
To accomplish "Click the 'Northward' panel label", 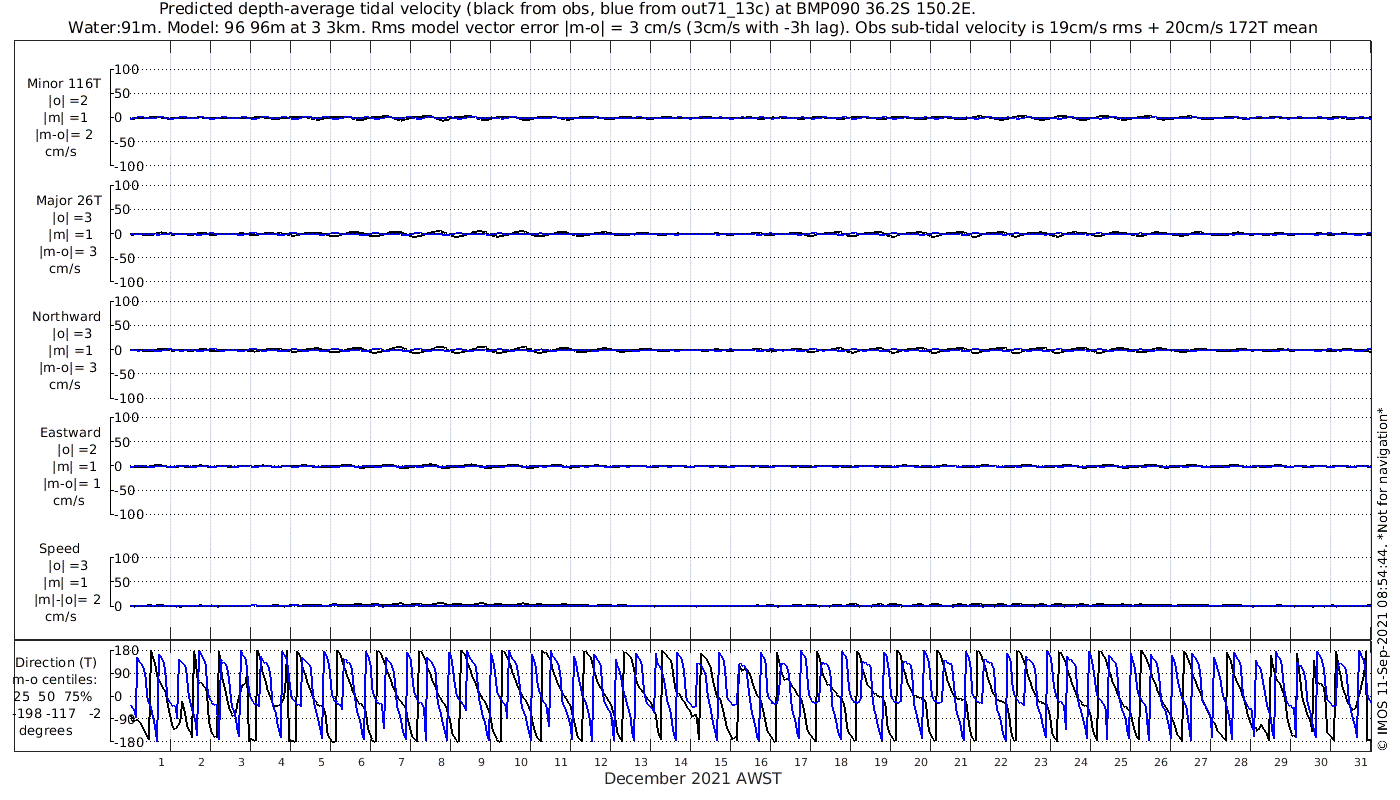I will [x=66, y=317].
